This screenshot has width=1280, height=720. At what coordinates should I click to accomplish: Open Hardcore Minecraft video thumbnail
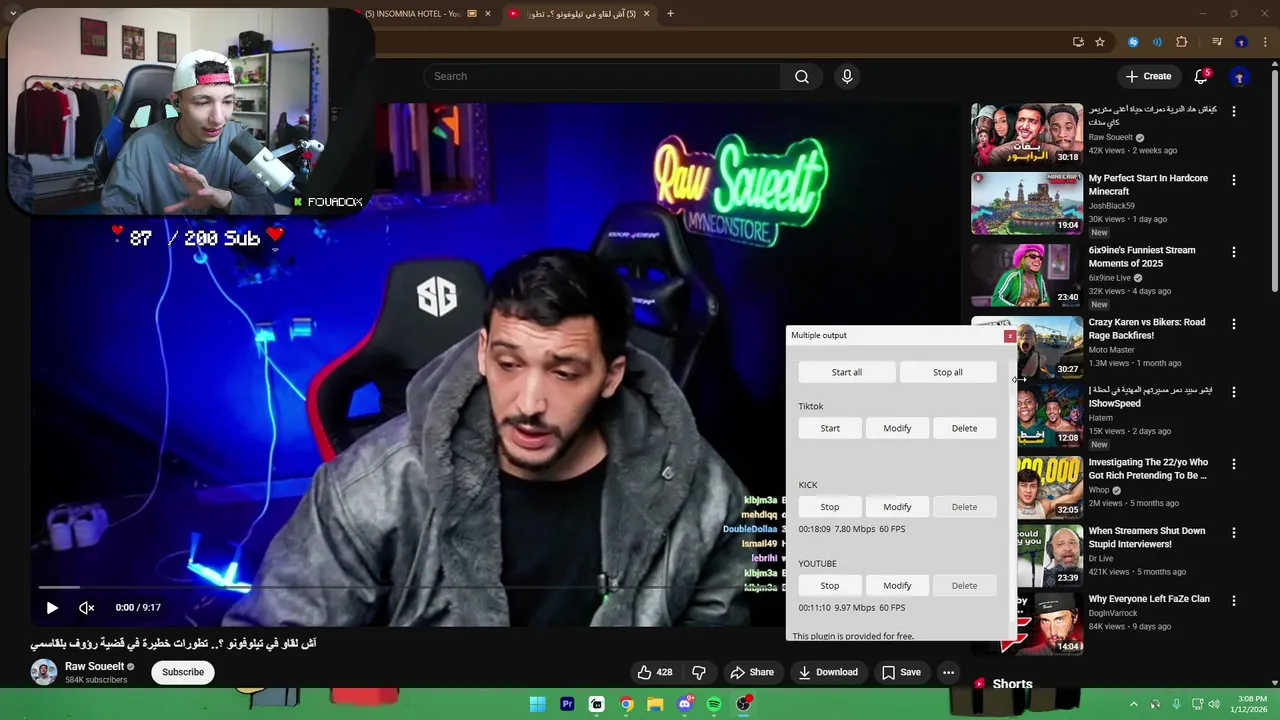point(1027,203)
